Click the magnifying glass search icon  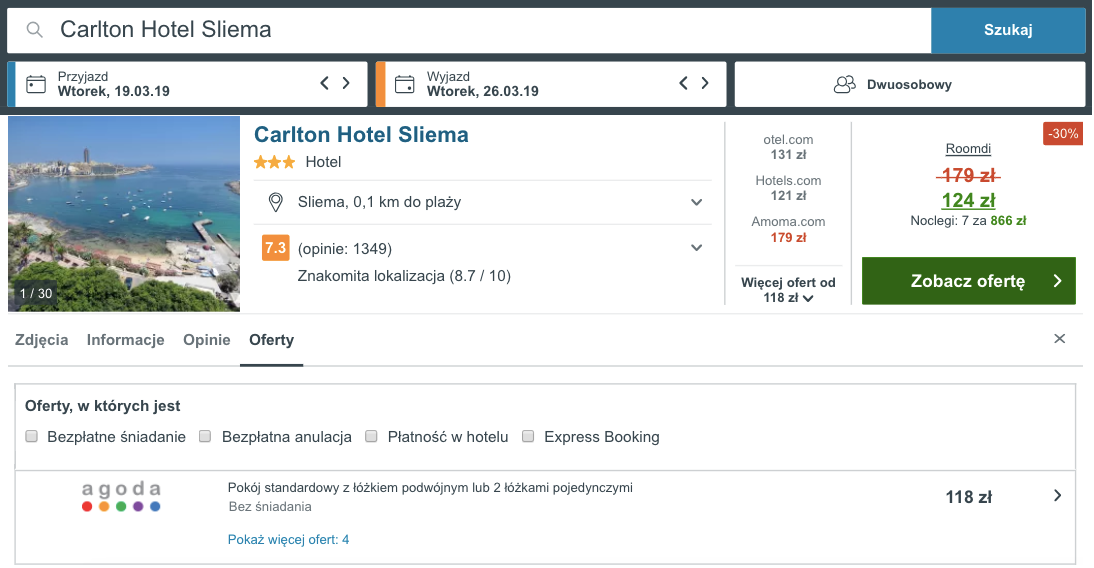pyautogui.click(x=34, y=30)
